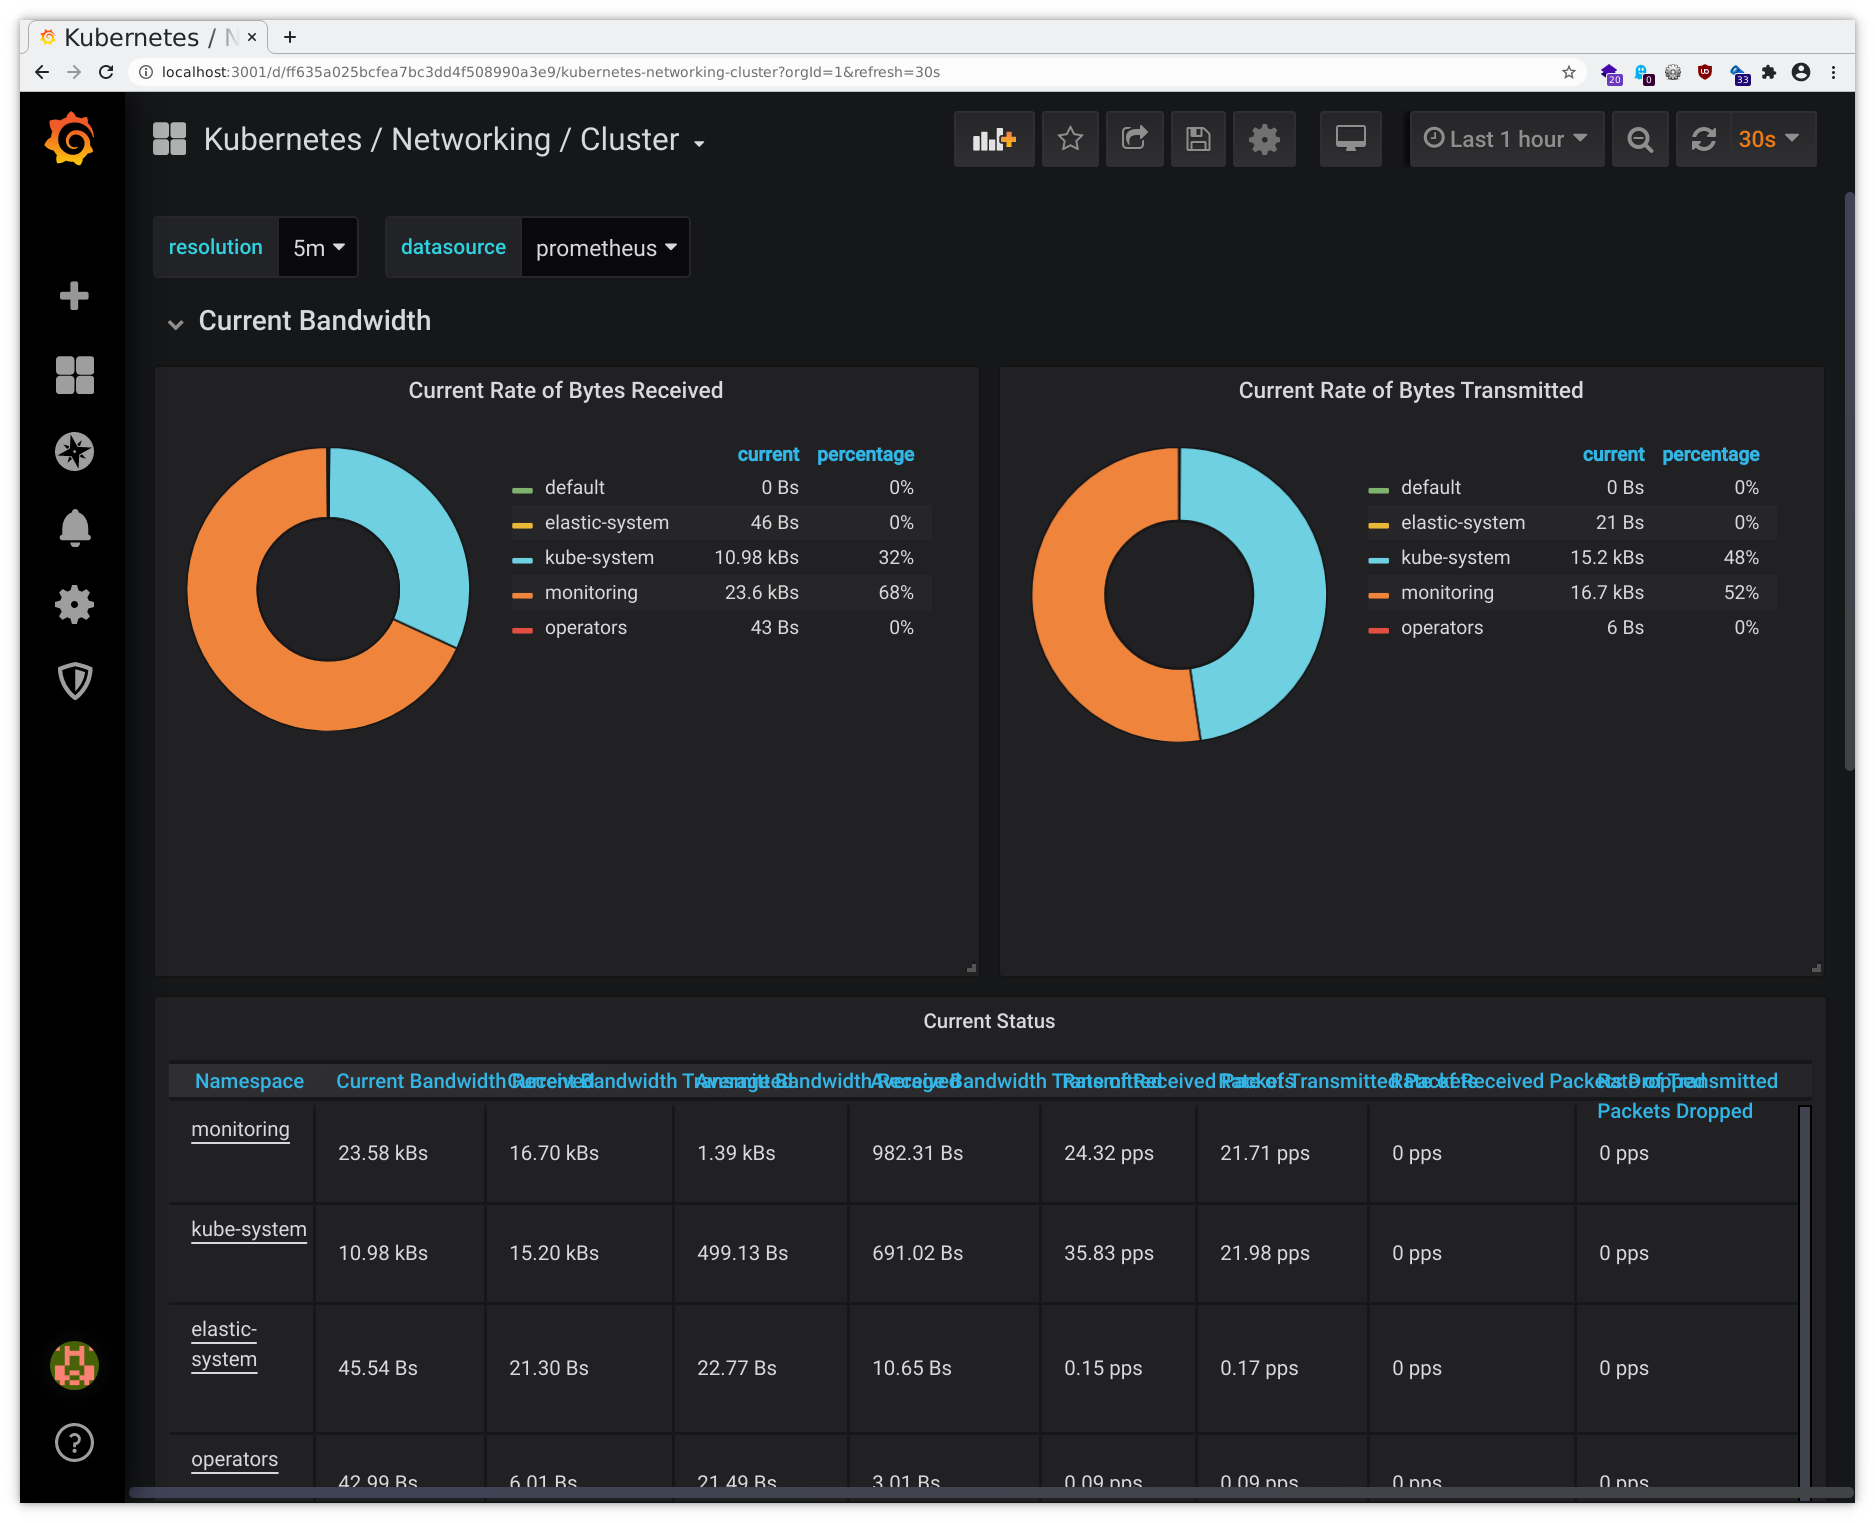This screenshot has height=1523, width=1875.
Task: Open the Alerting bell icon
Action: pyautogui.click(x=74, y=528)
